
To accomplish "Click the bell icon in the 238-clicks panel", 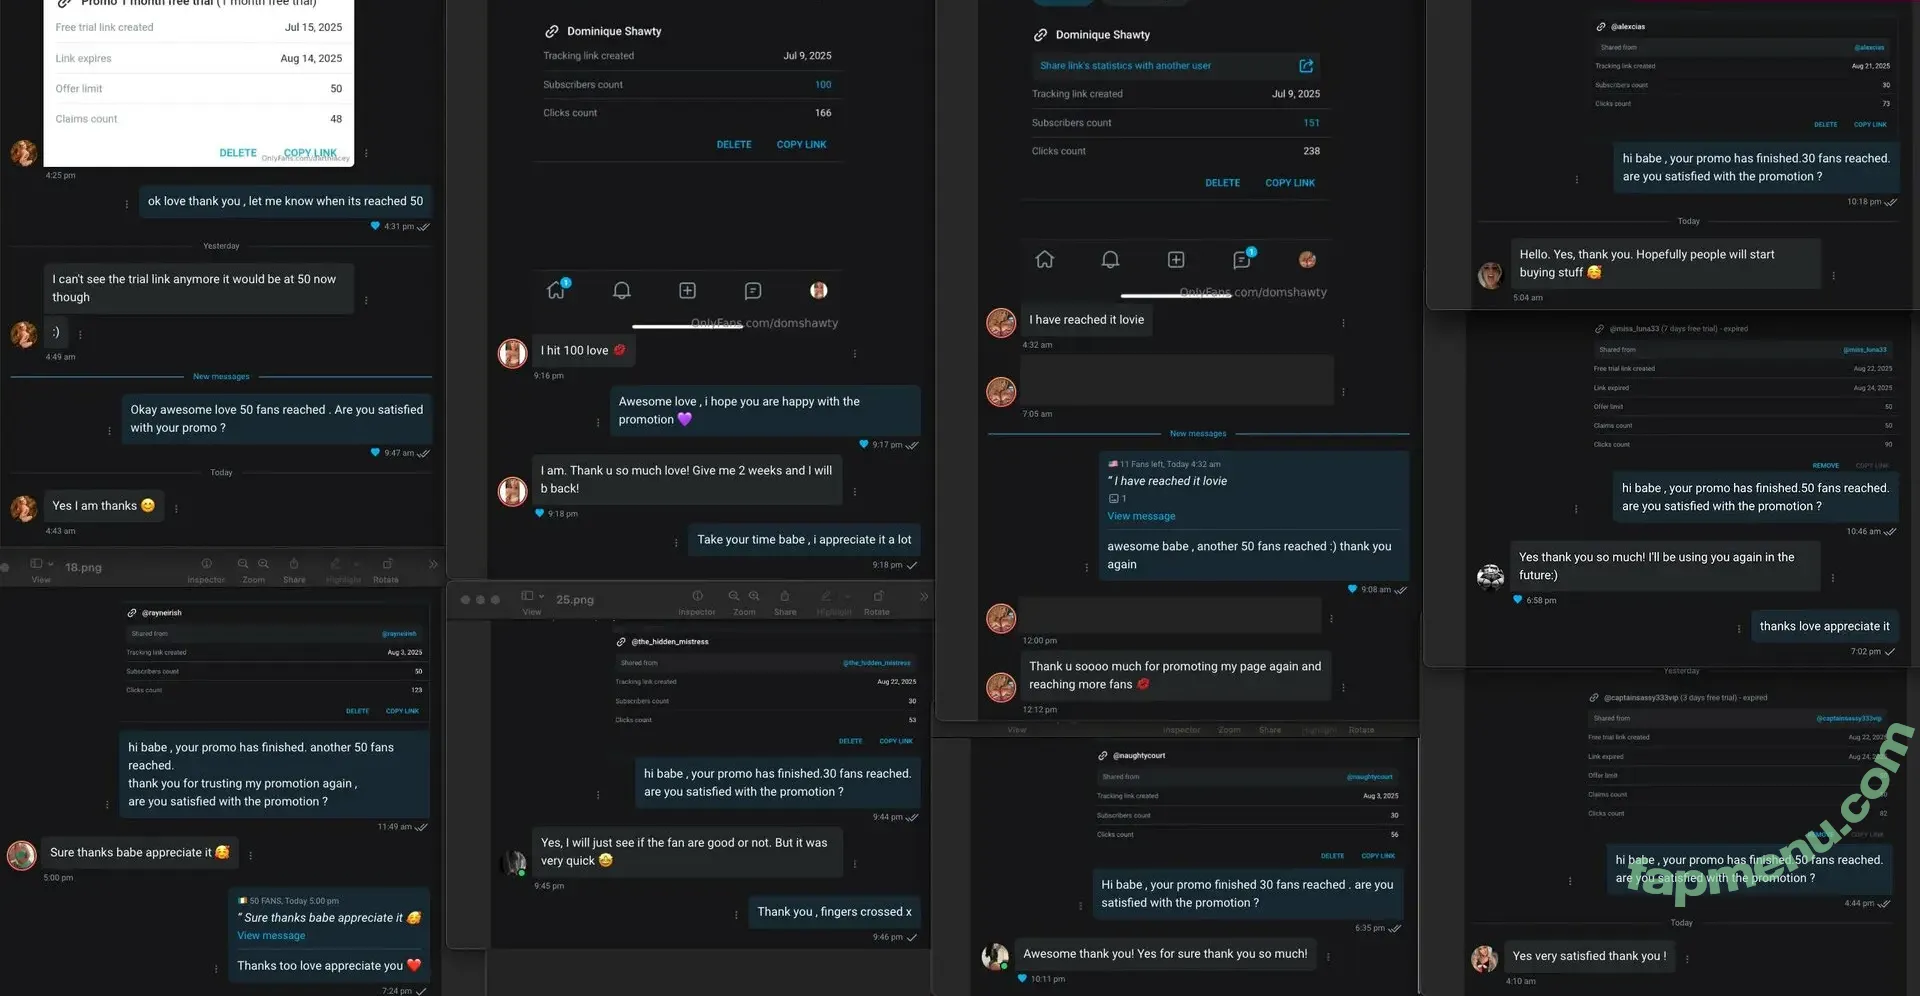I will pyautogui.click(x=1110, y=259).
